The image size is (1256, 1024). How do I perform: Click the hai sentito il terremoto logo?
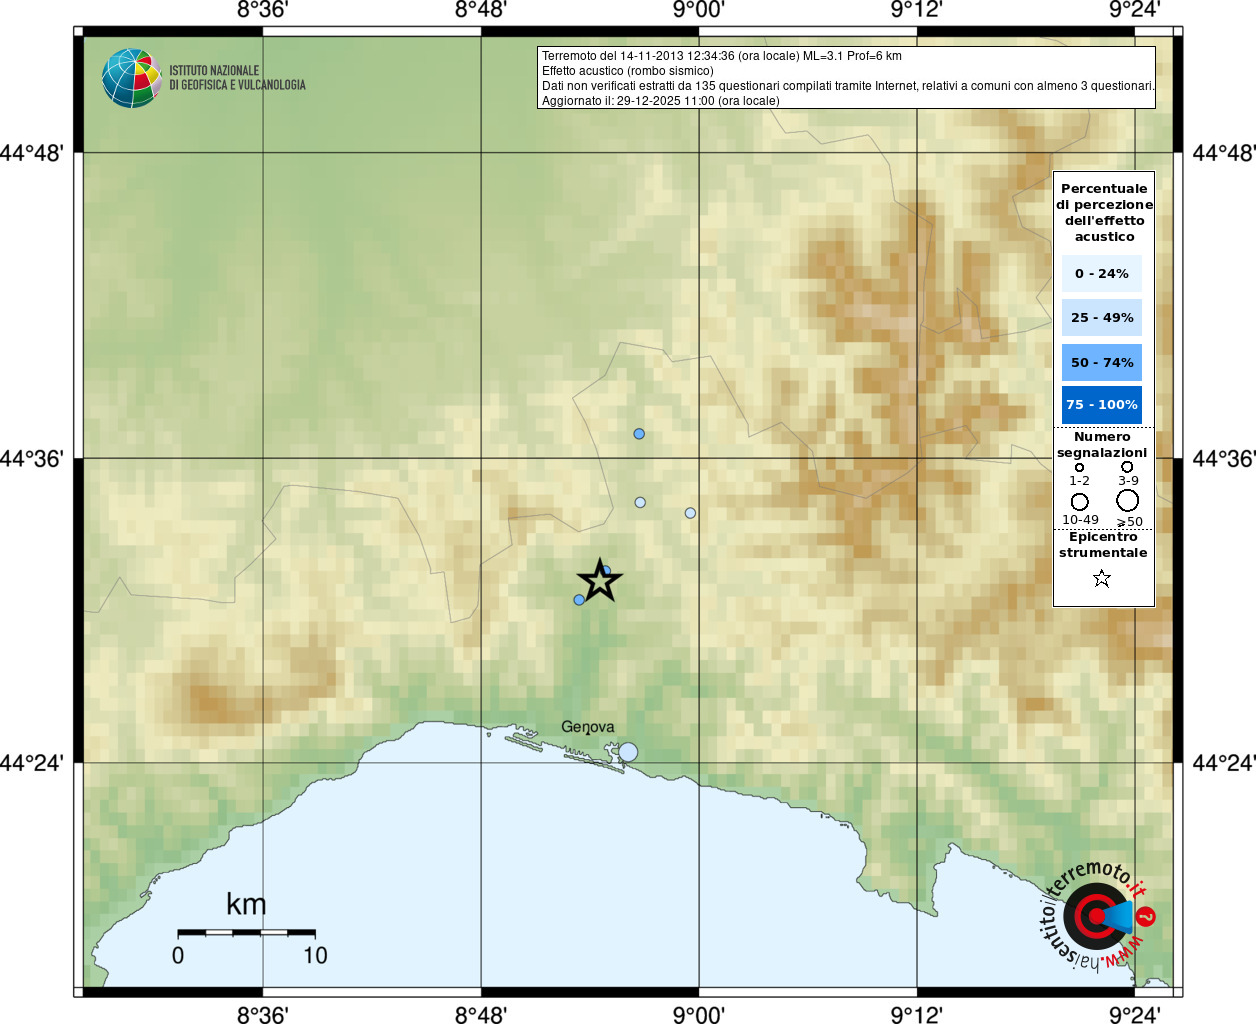click(x=1097, y=915)
